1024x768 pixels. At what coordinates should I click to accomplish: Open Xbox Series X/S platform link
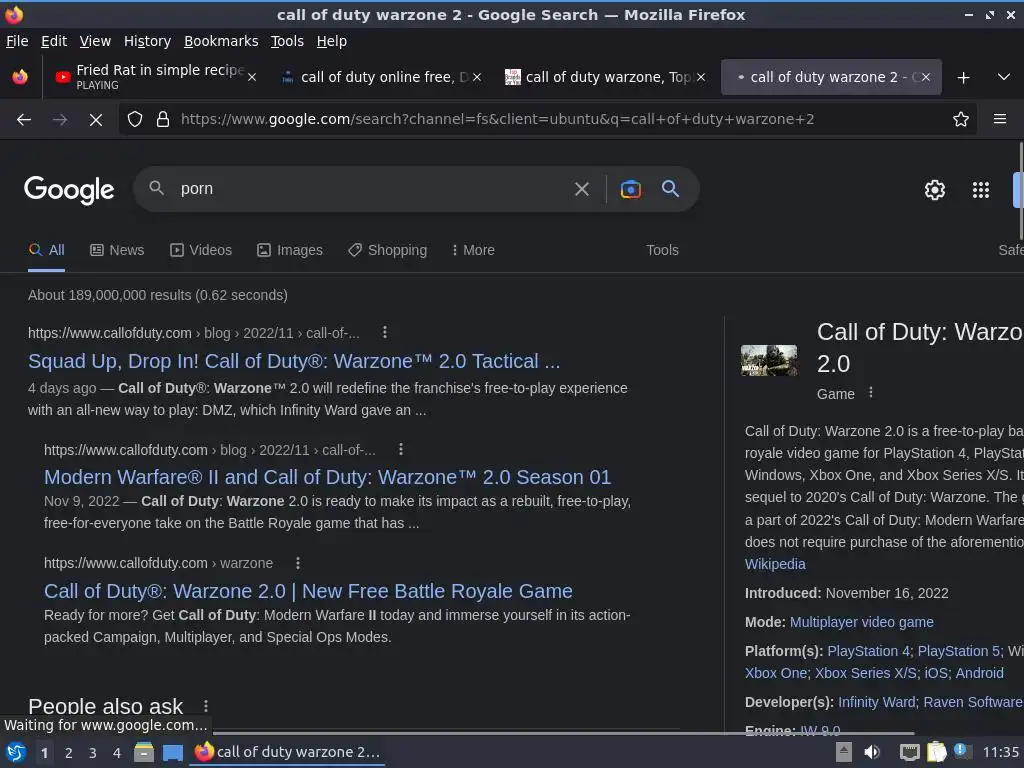865,673
